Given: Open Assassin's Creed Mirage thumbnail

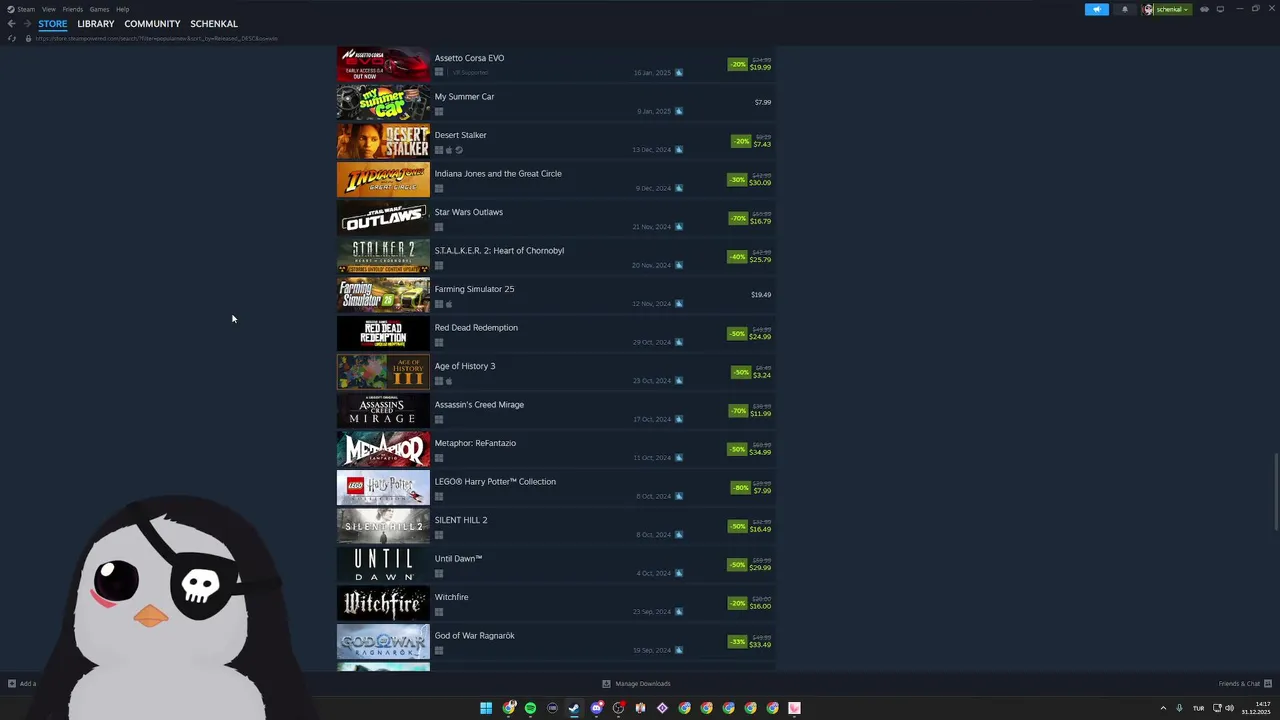Looking at the screenshot, I should [383, 410].
